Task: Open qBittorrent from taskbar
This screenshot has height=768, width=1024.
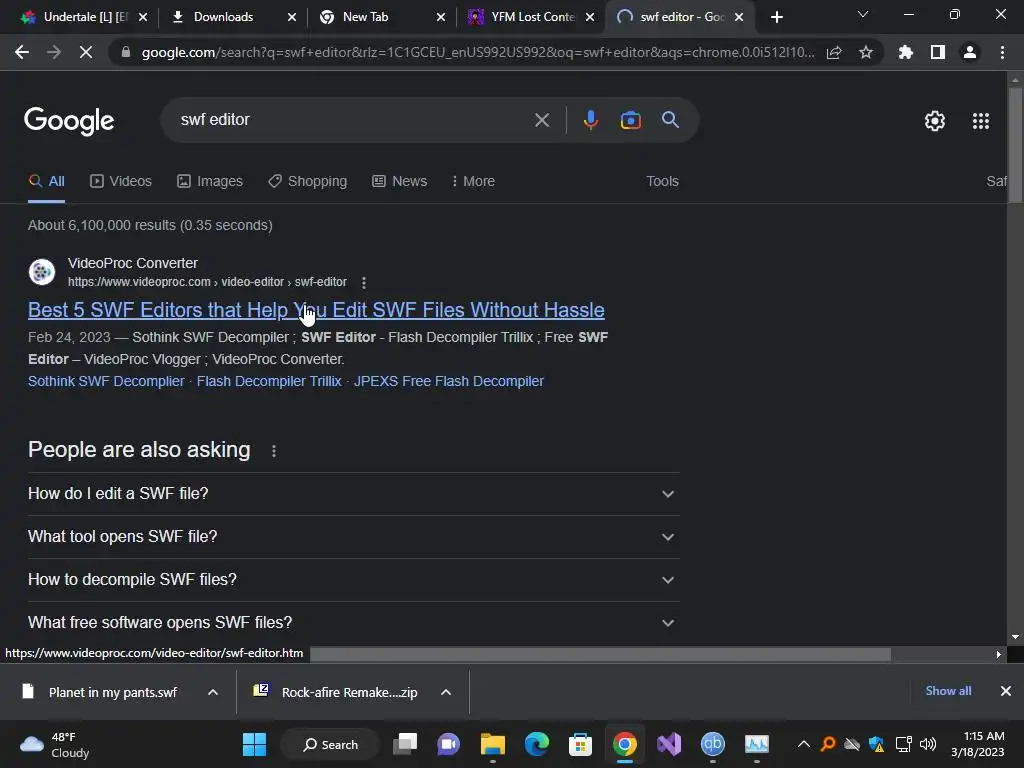Action: (712, 744)
